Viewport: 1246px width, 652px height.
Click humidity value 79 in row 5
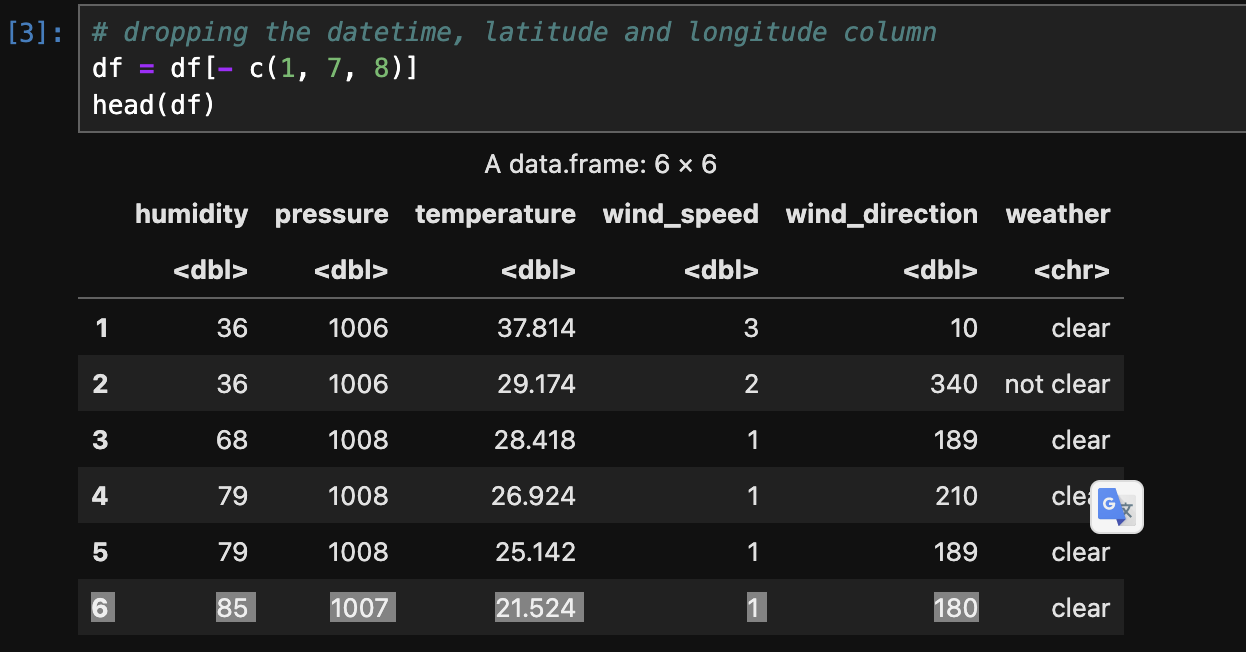(232, 552)
